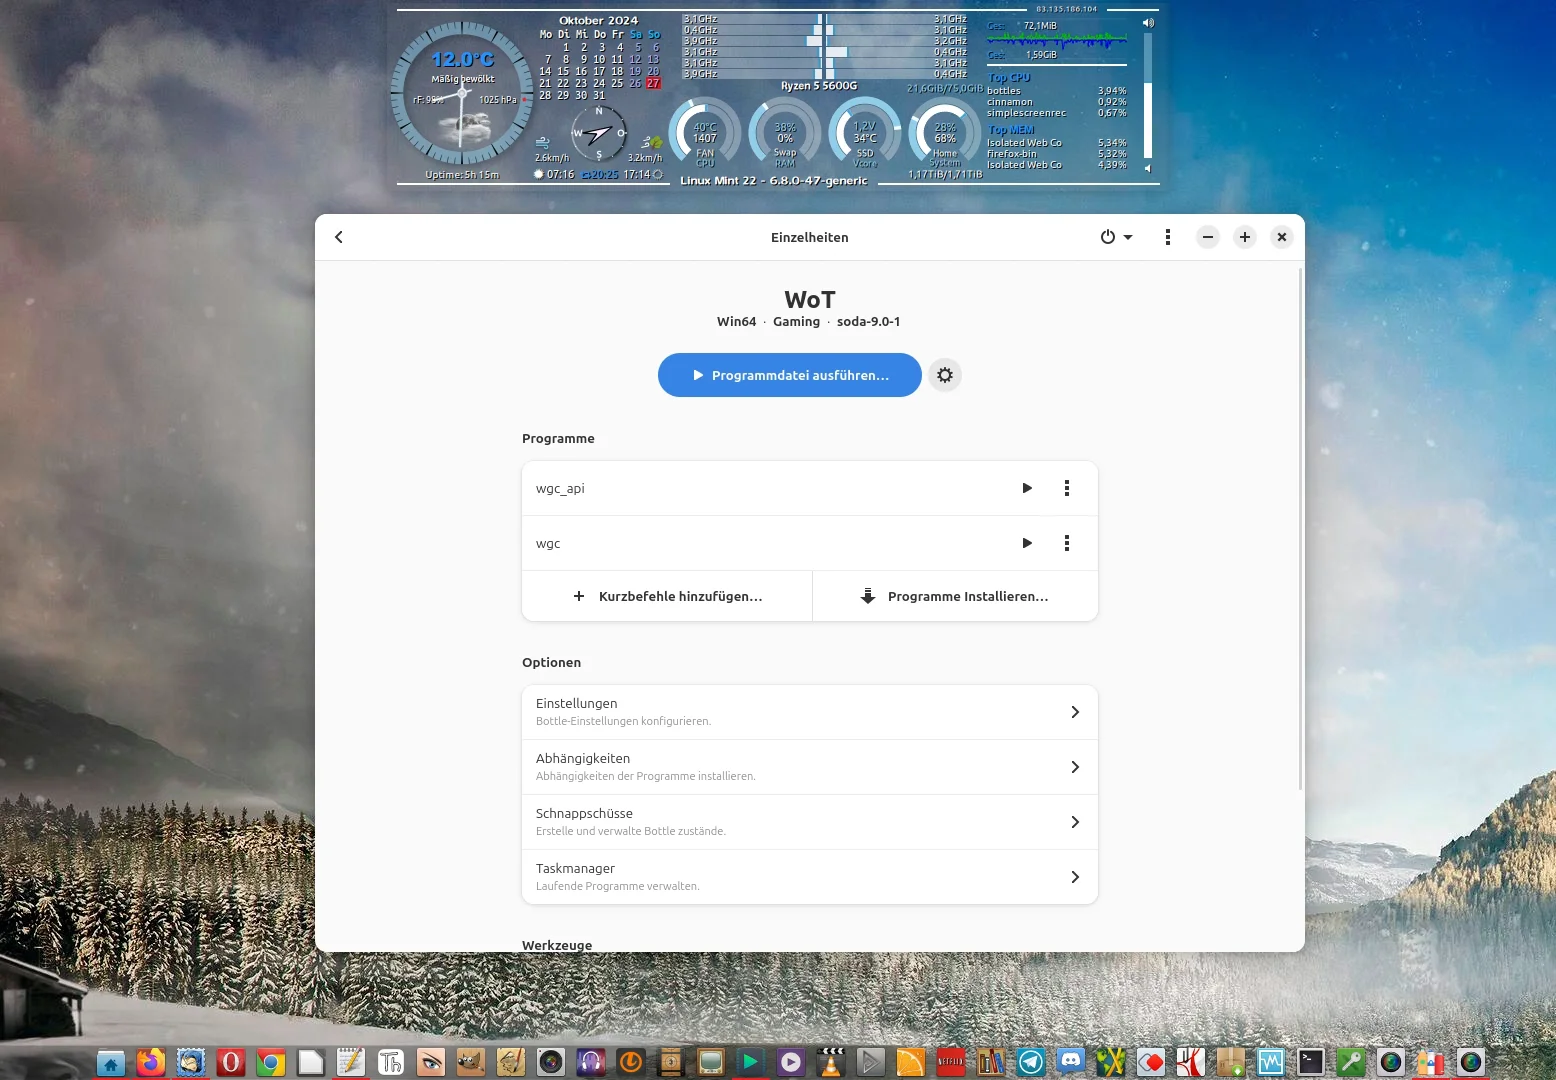The height and width of the screenshot is (1080, 1556).
Task: Launch Firefox from the dock
Action: click(x=151, y=1062)
